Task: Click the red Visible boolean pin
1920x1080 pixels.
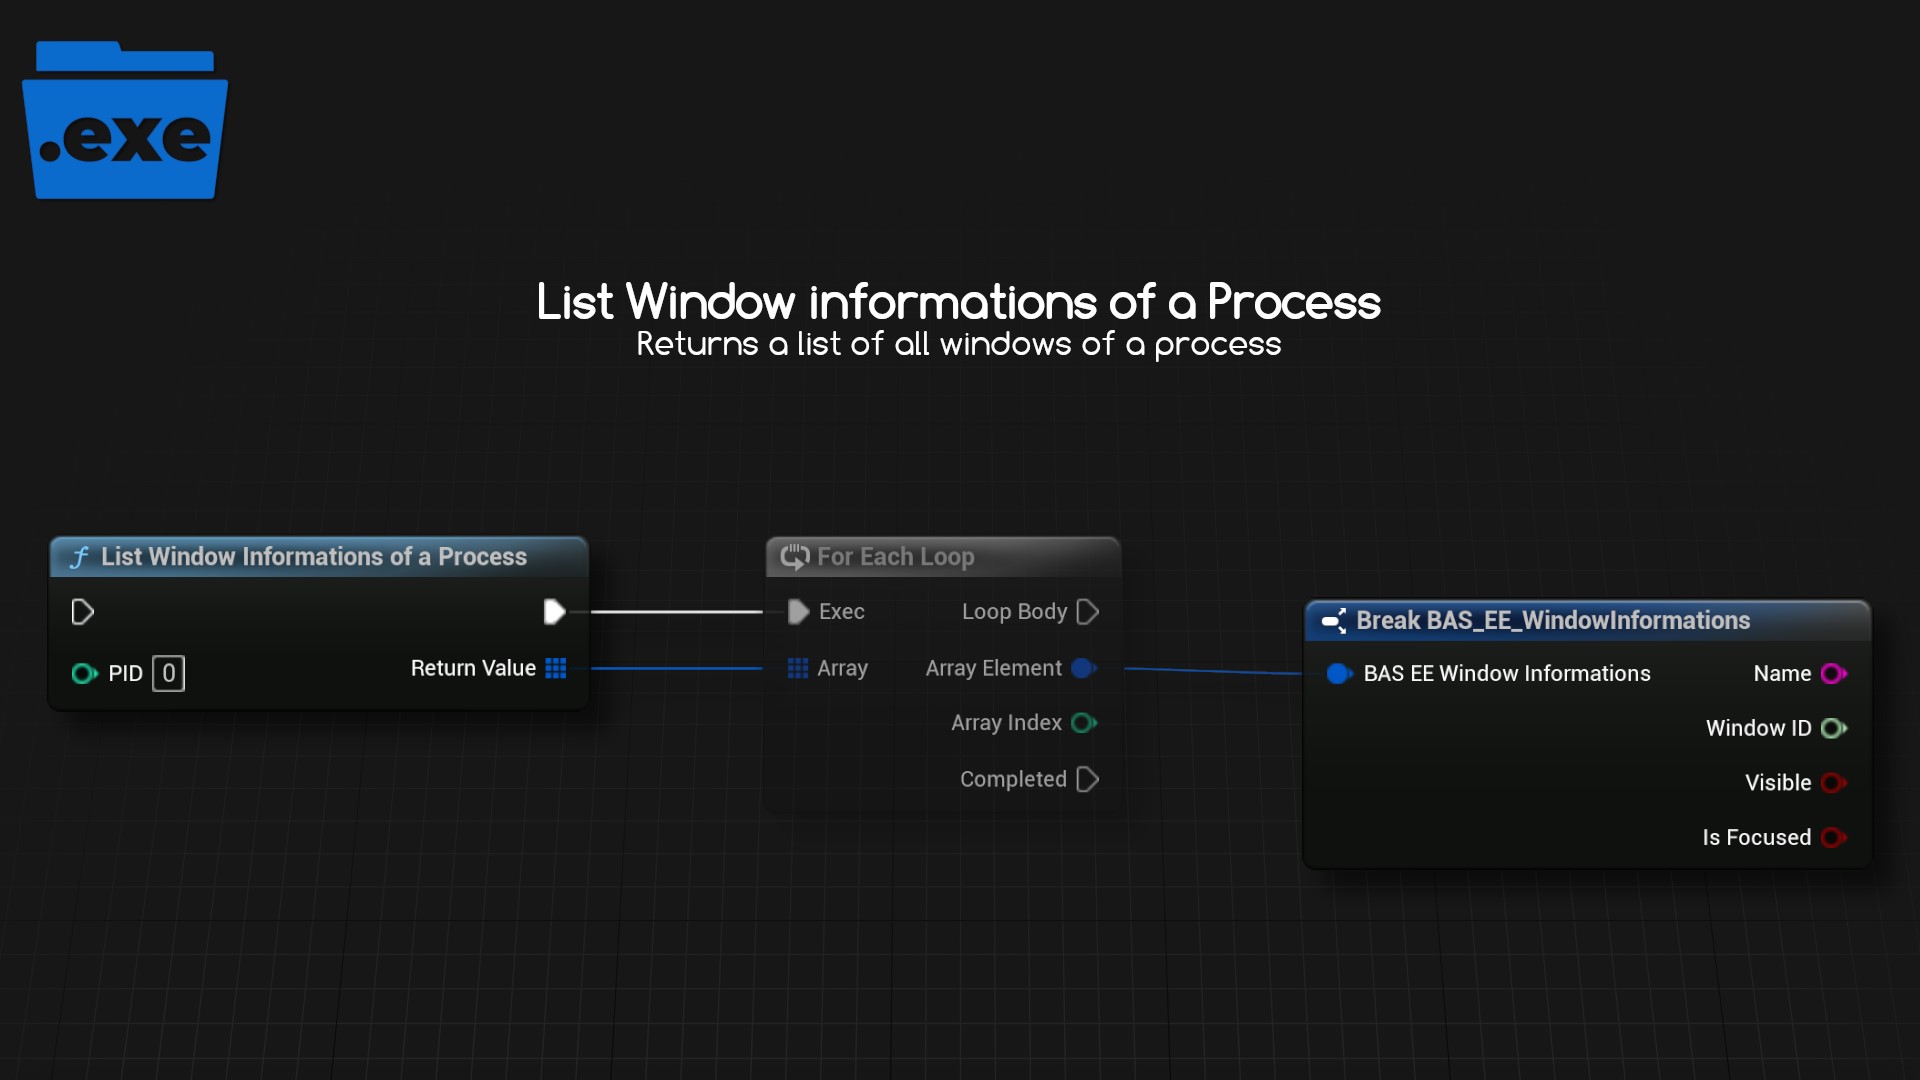Action: click(x=1832, y=782)
